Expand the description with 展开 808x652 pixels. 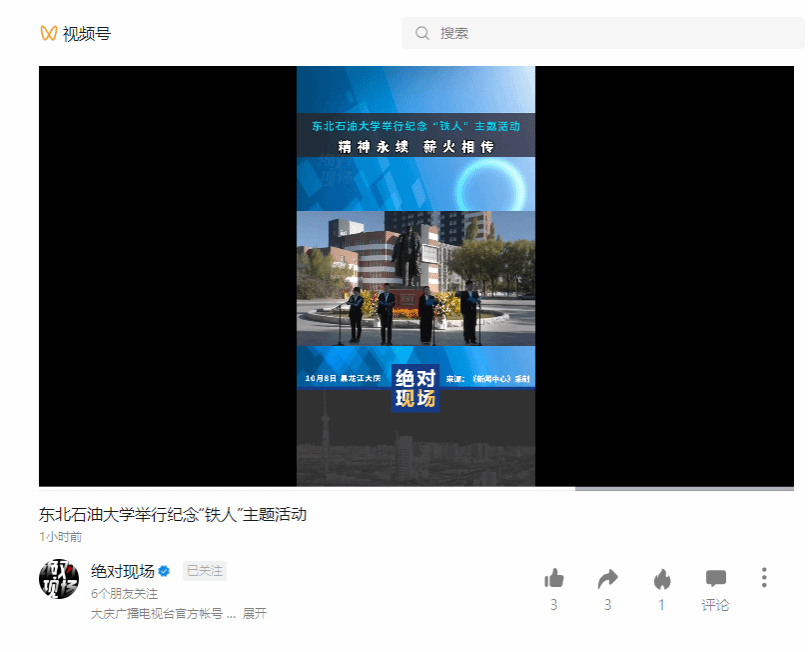[254, 613]
